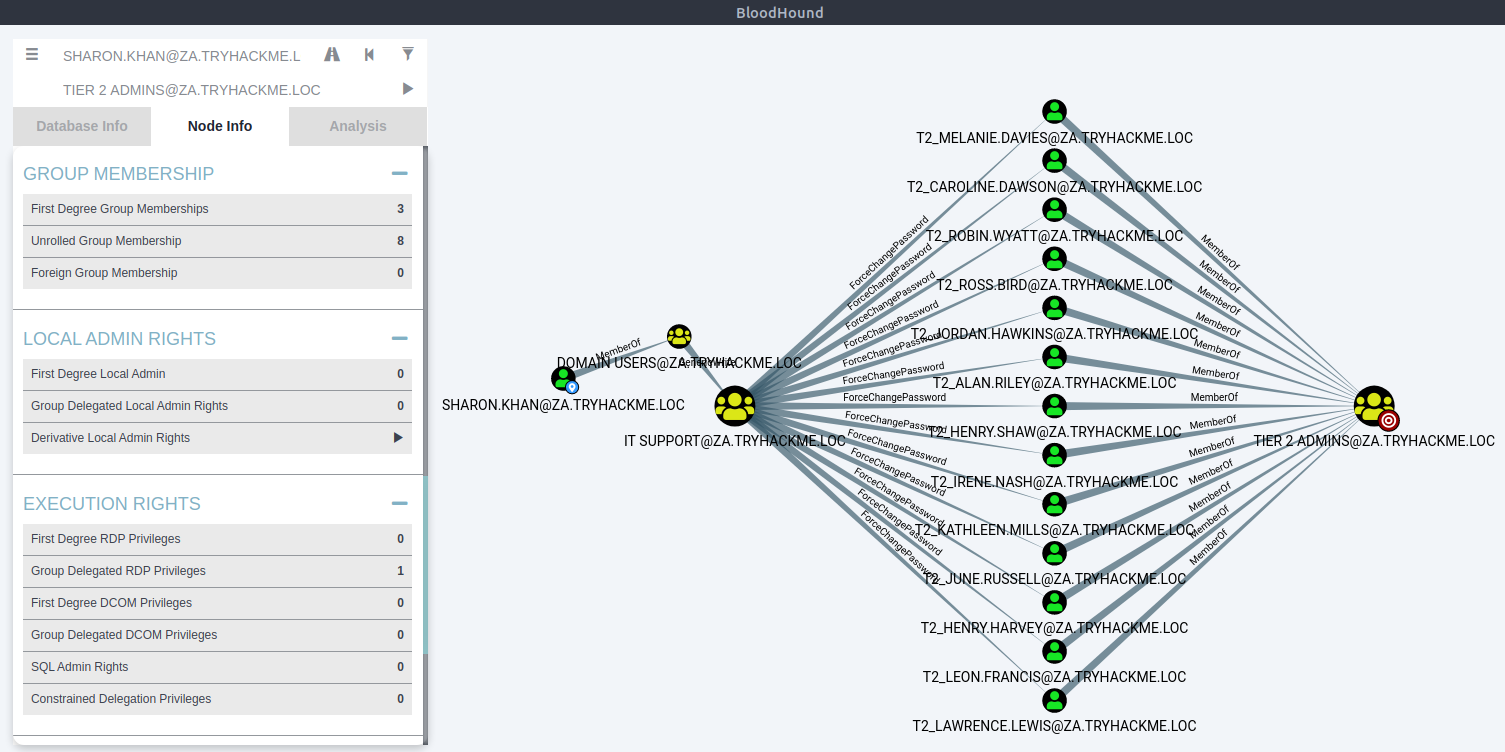
Task: Show Group Delegated DCOM Privileges
Action: pos(217,635)
